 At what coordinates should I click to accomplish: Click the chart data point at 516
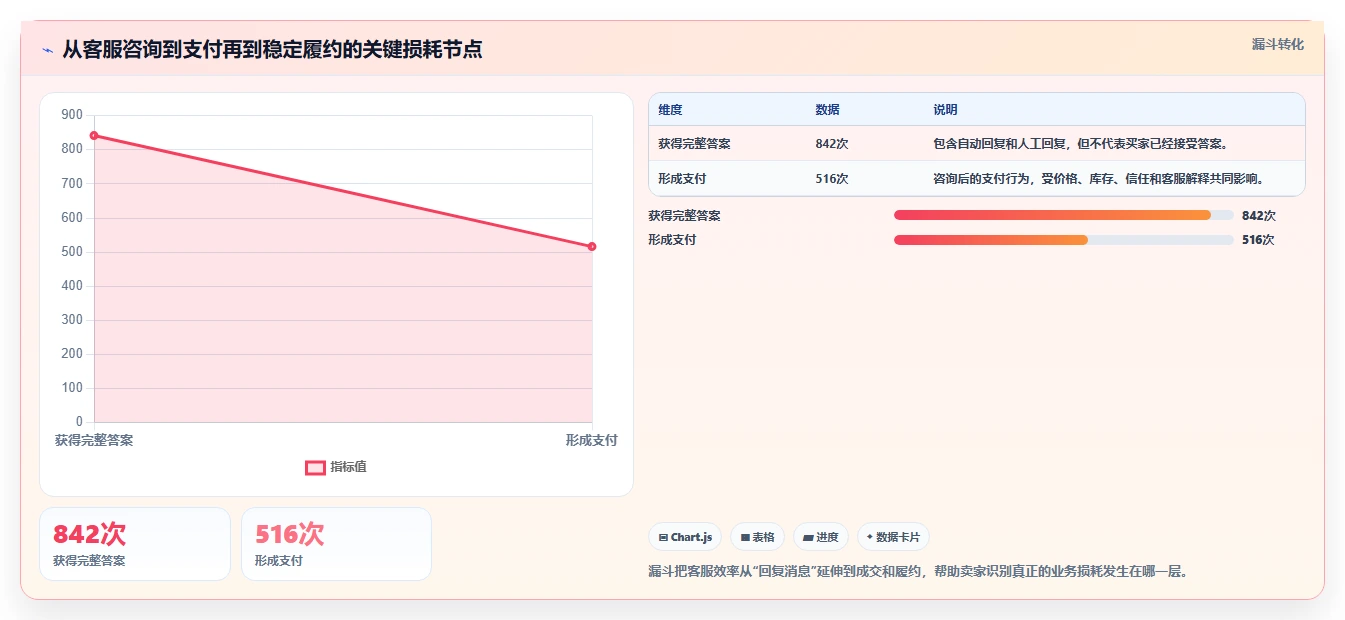592,246
